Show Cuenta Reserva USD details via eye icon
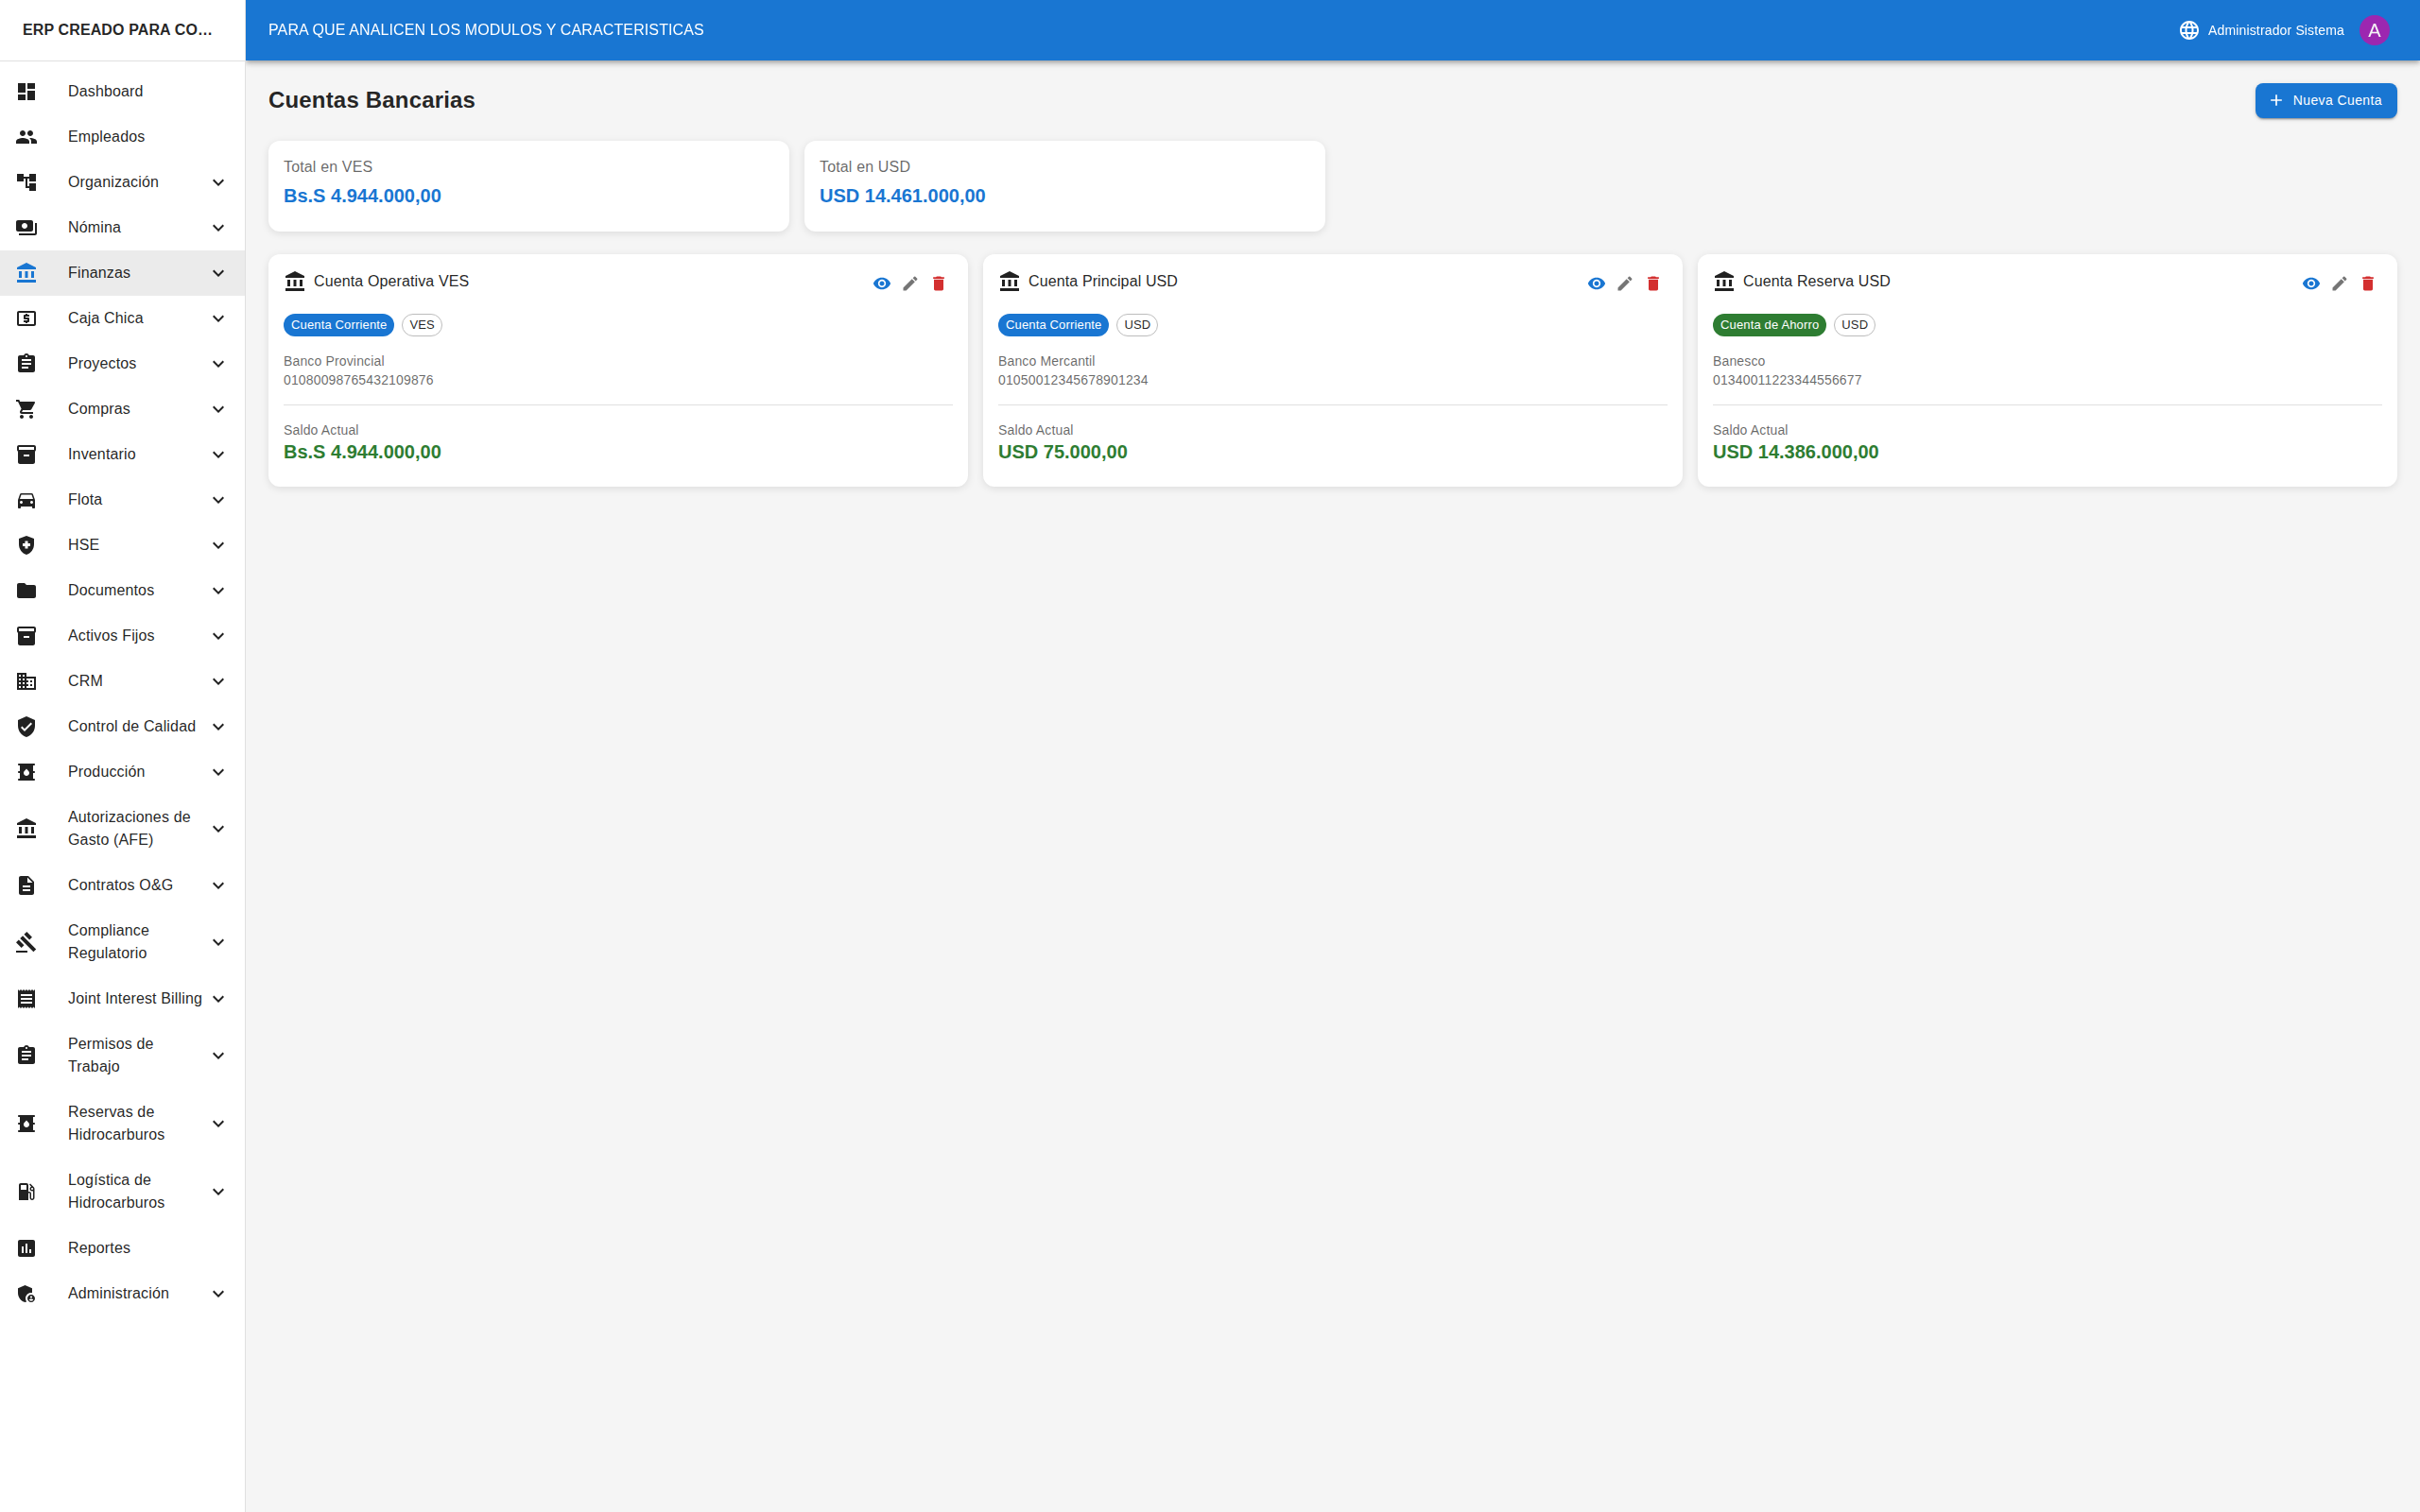The image size is (2420, 1512). click(2310, 284)
